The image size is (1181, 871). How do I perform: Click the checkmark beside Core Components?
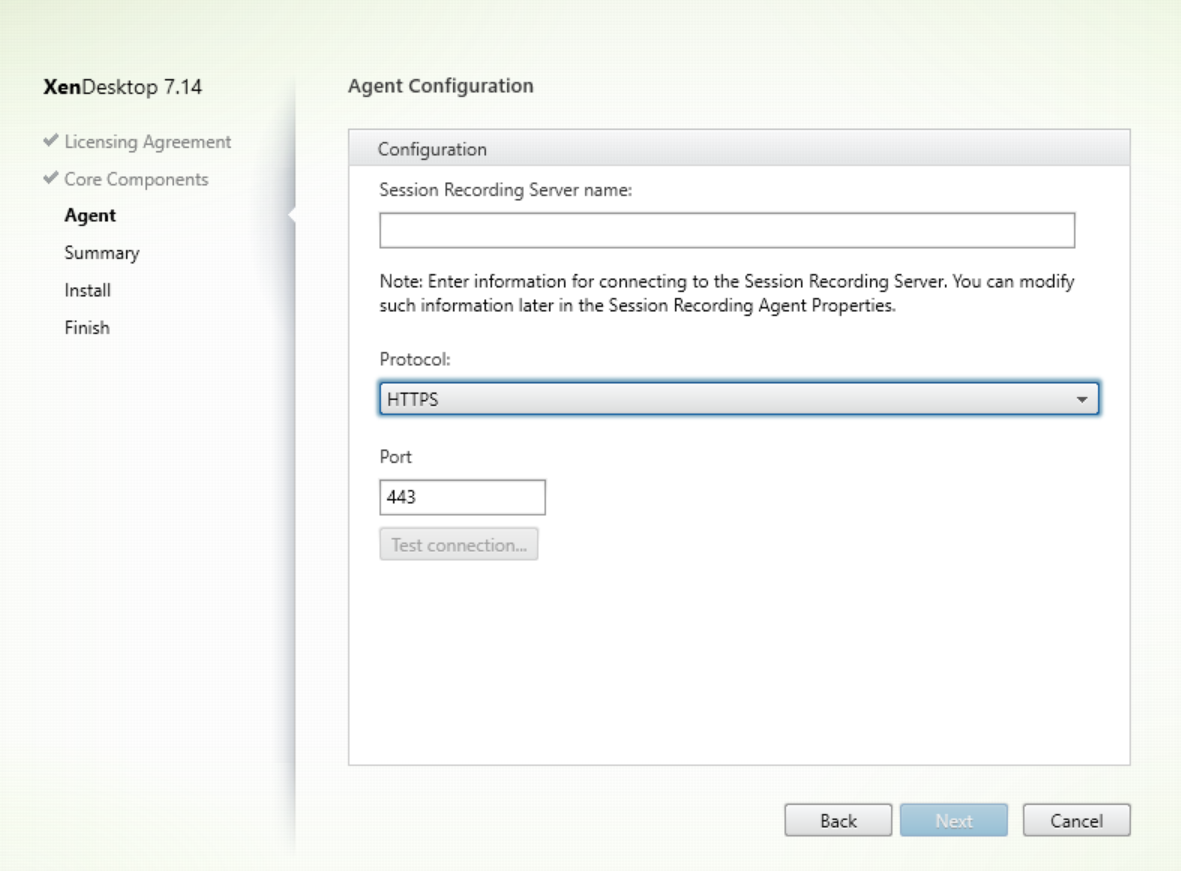pos(52,180)
